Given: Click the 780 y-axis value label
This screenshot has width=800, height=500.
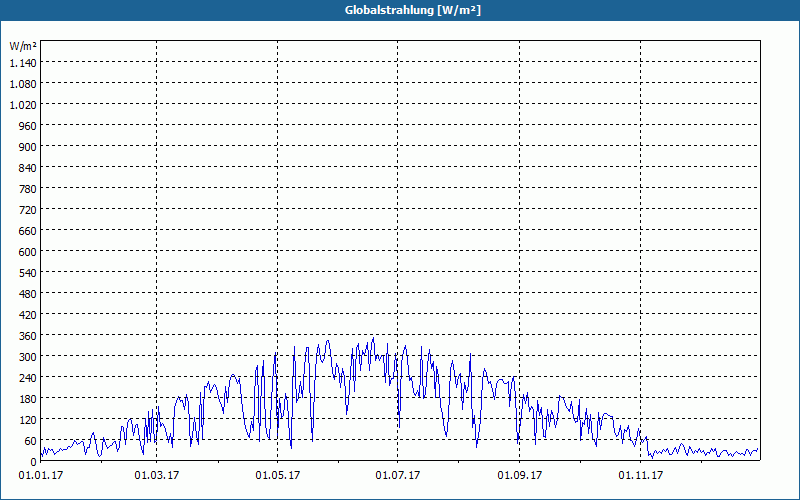Looking at the screenshot, I should [28, 189].
